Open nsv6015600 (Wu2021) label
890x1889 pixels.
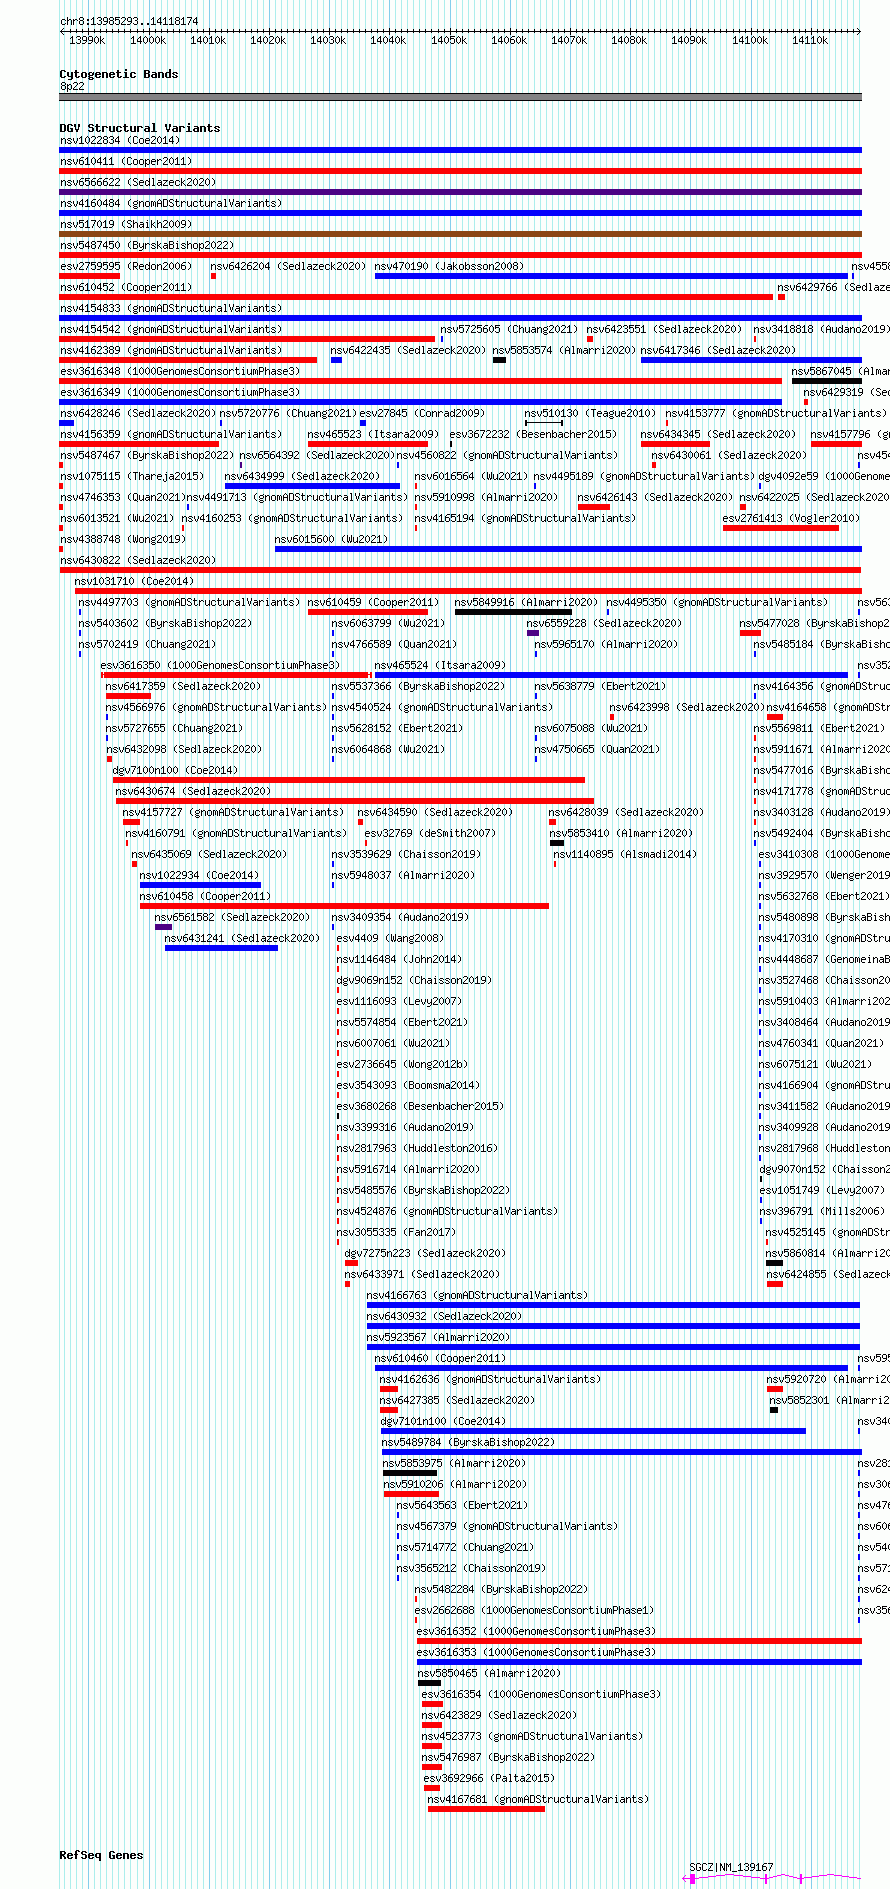tap(332, 539)
